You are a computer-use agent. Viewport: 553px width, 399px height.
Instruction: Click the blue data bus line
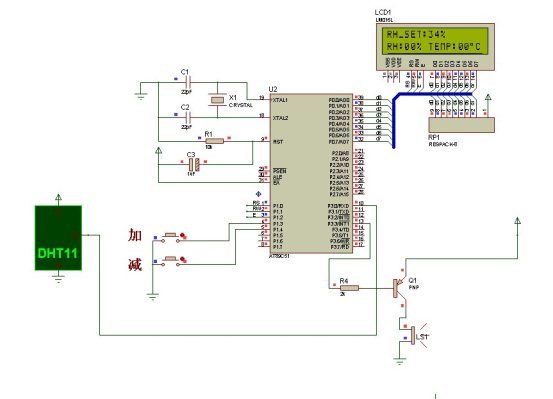(394, 120)
